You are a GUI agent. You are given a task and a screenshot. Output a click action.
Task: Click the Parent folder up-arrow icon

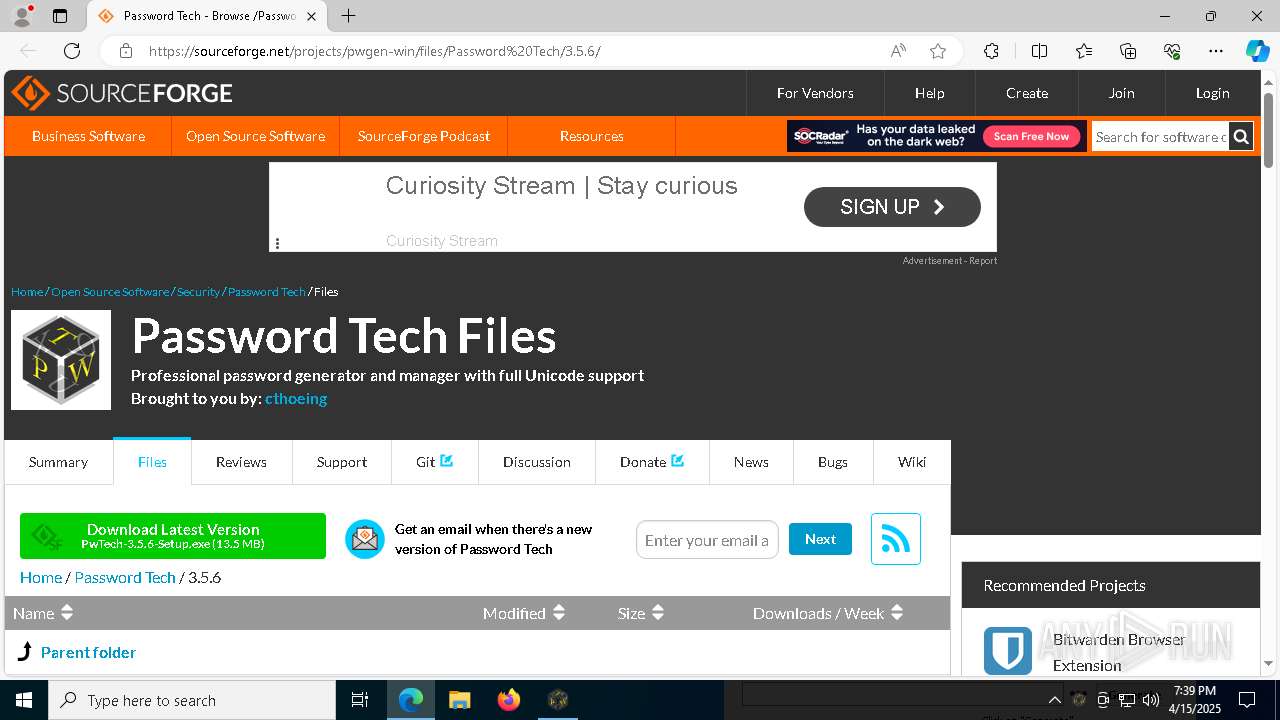(25, 652)
